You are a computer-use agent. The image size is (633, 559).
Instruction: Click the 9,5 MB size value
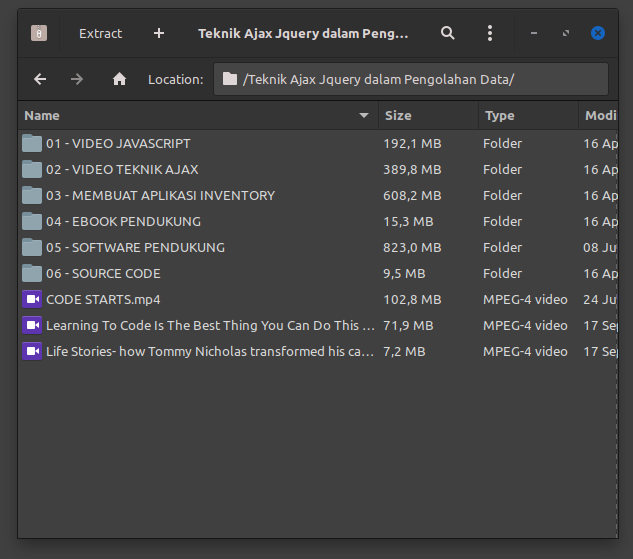404,274
